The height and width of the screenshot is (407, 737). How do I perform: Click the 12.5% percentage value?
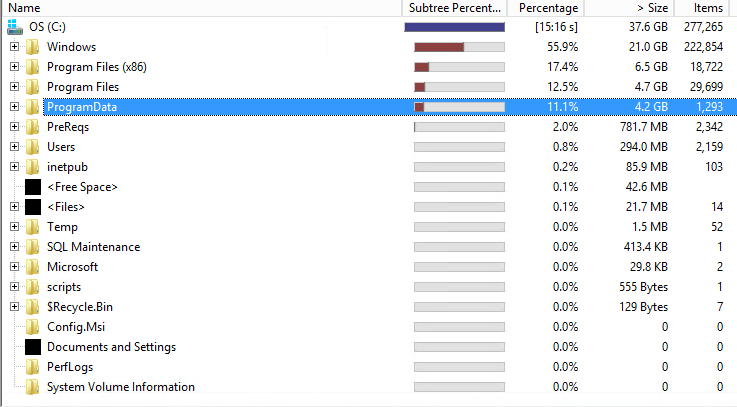[563, 87]
